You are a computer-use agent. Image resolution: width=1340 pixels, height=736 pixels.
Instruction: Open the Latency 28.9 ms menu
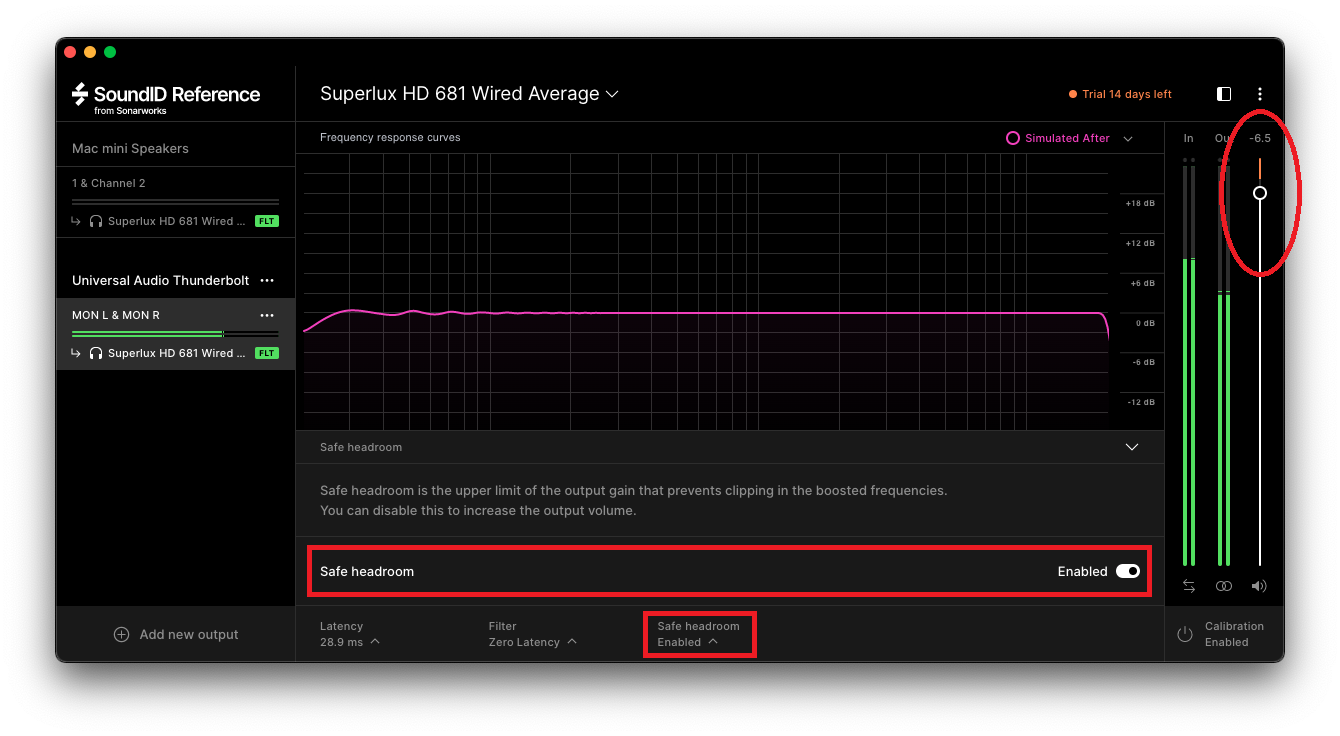(350, 634)
